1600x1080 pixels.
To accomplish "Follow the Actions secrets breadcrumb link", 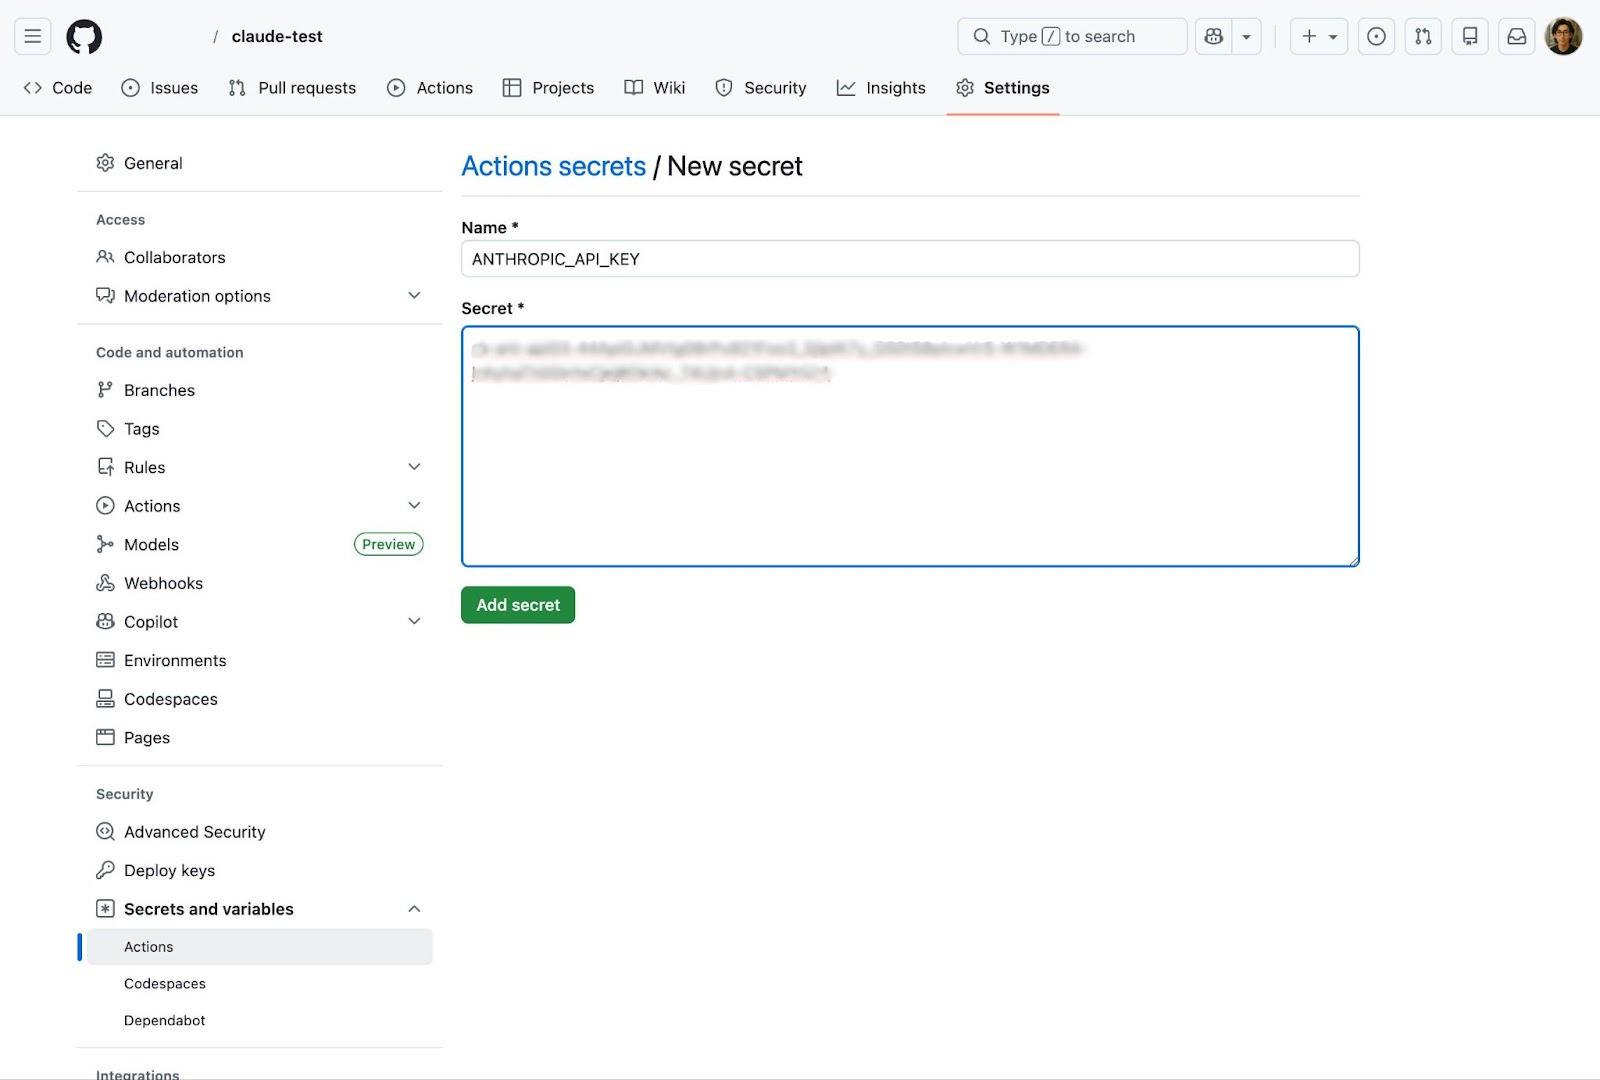I will coord(553,166).
